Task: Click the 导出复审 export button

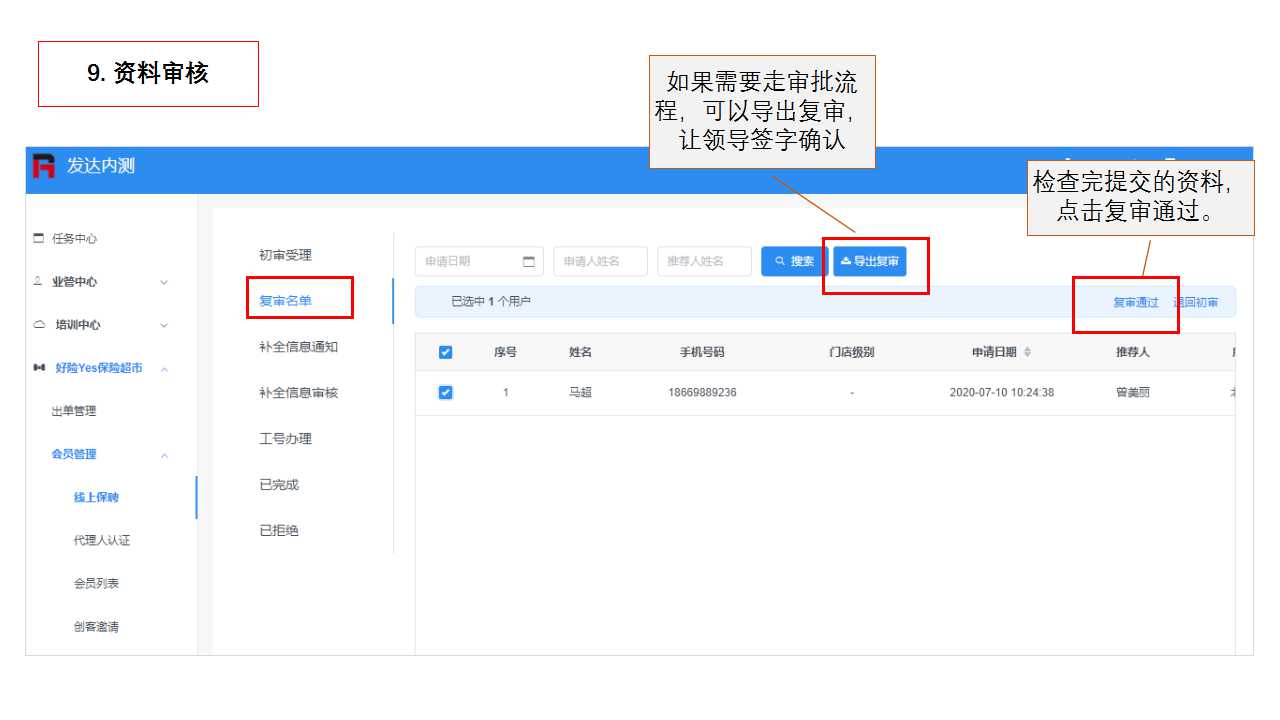Action: (x=870, y=262)
